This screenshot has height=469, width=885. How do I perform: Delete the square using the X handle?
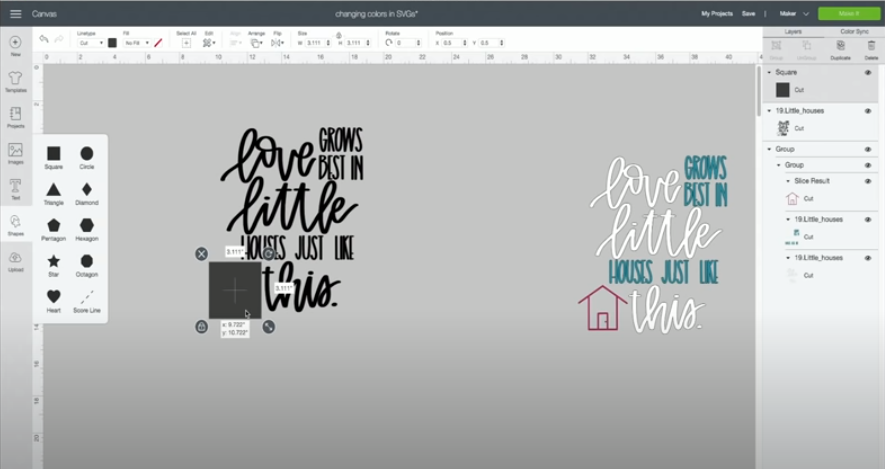201,254
